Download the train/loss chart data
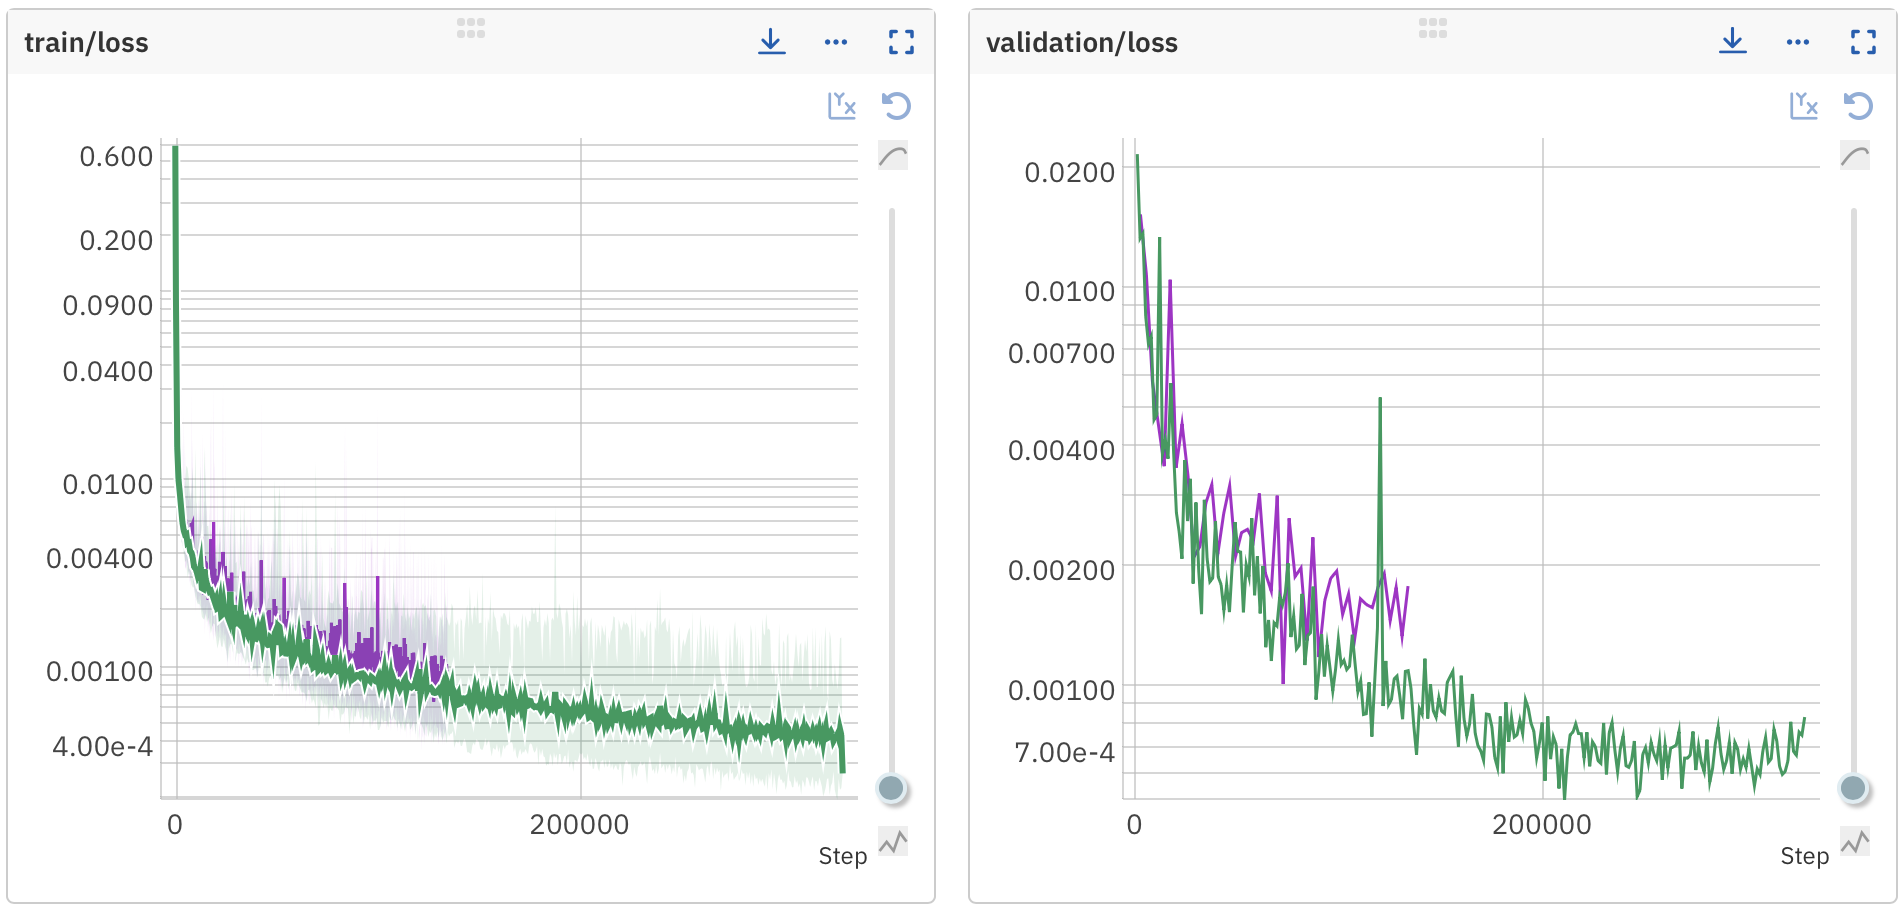 point(771,42)
